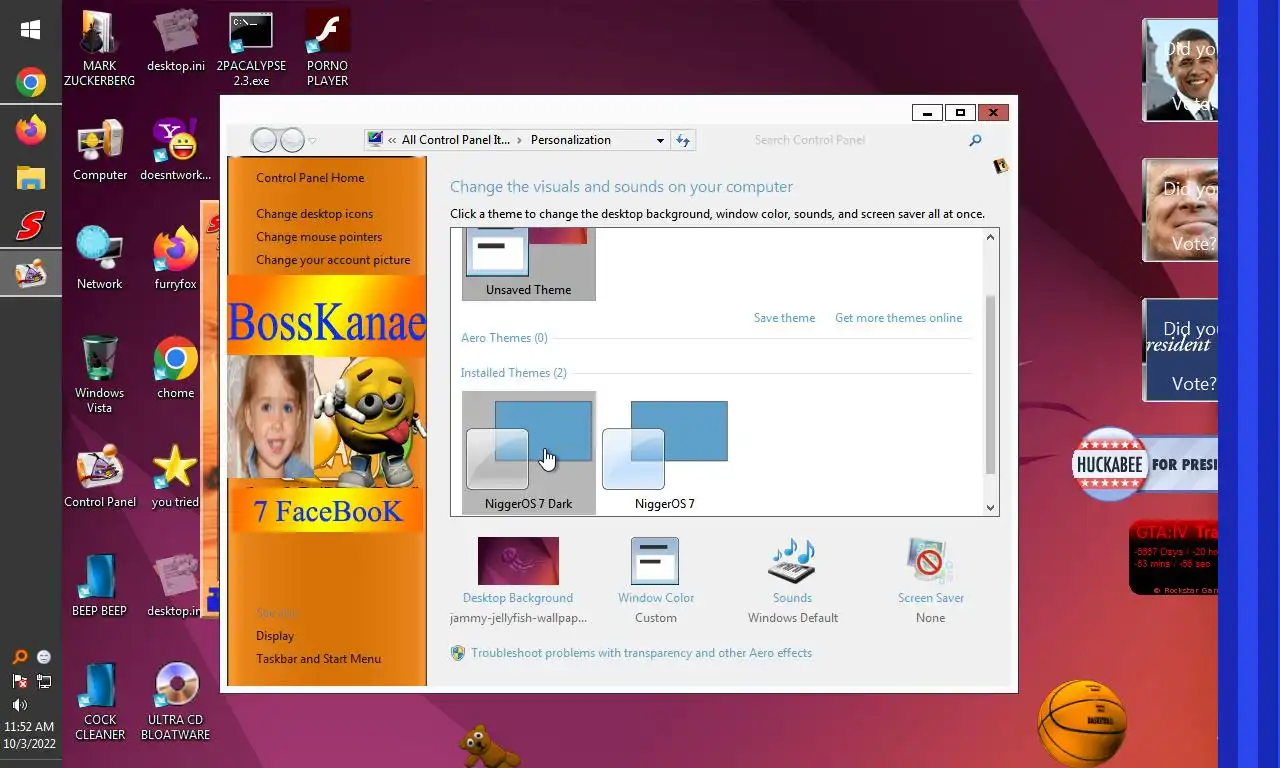Viewport: 1280px width, 768px height.
Task: Click the red S taskbar icon
Action: coord(30,226)
